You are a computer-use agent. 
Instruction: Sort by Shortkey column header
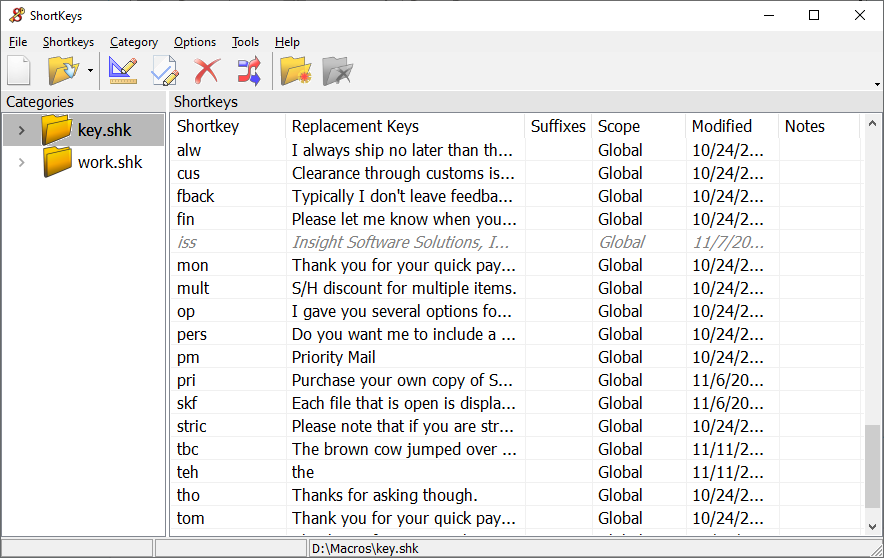click(x=228, y=126)
